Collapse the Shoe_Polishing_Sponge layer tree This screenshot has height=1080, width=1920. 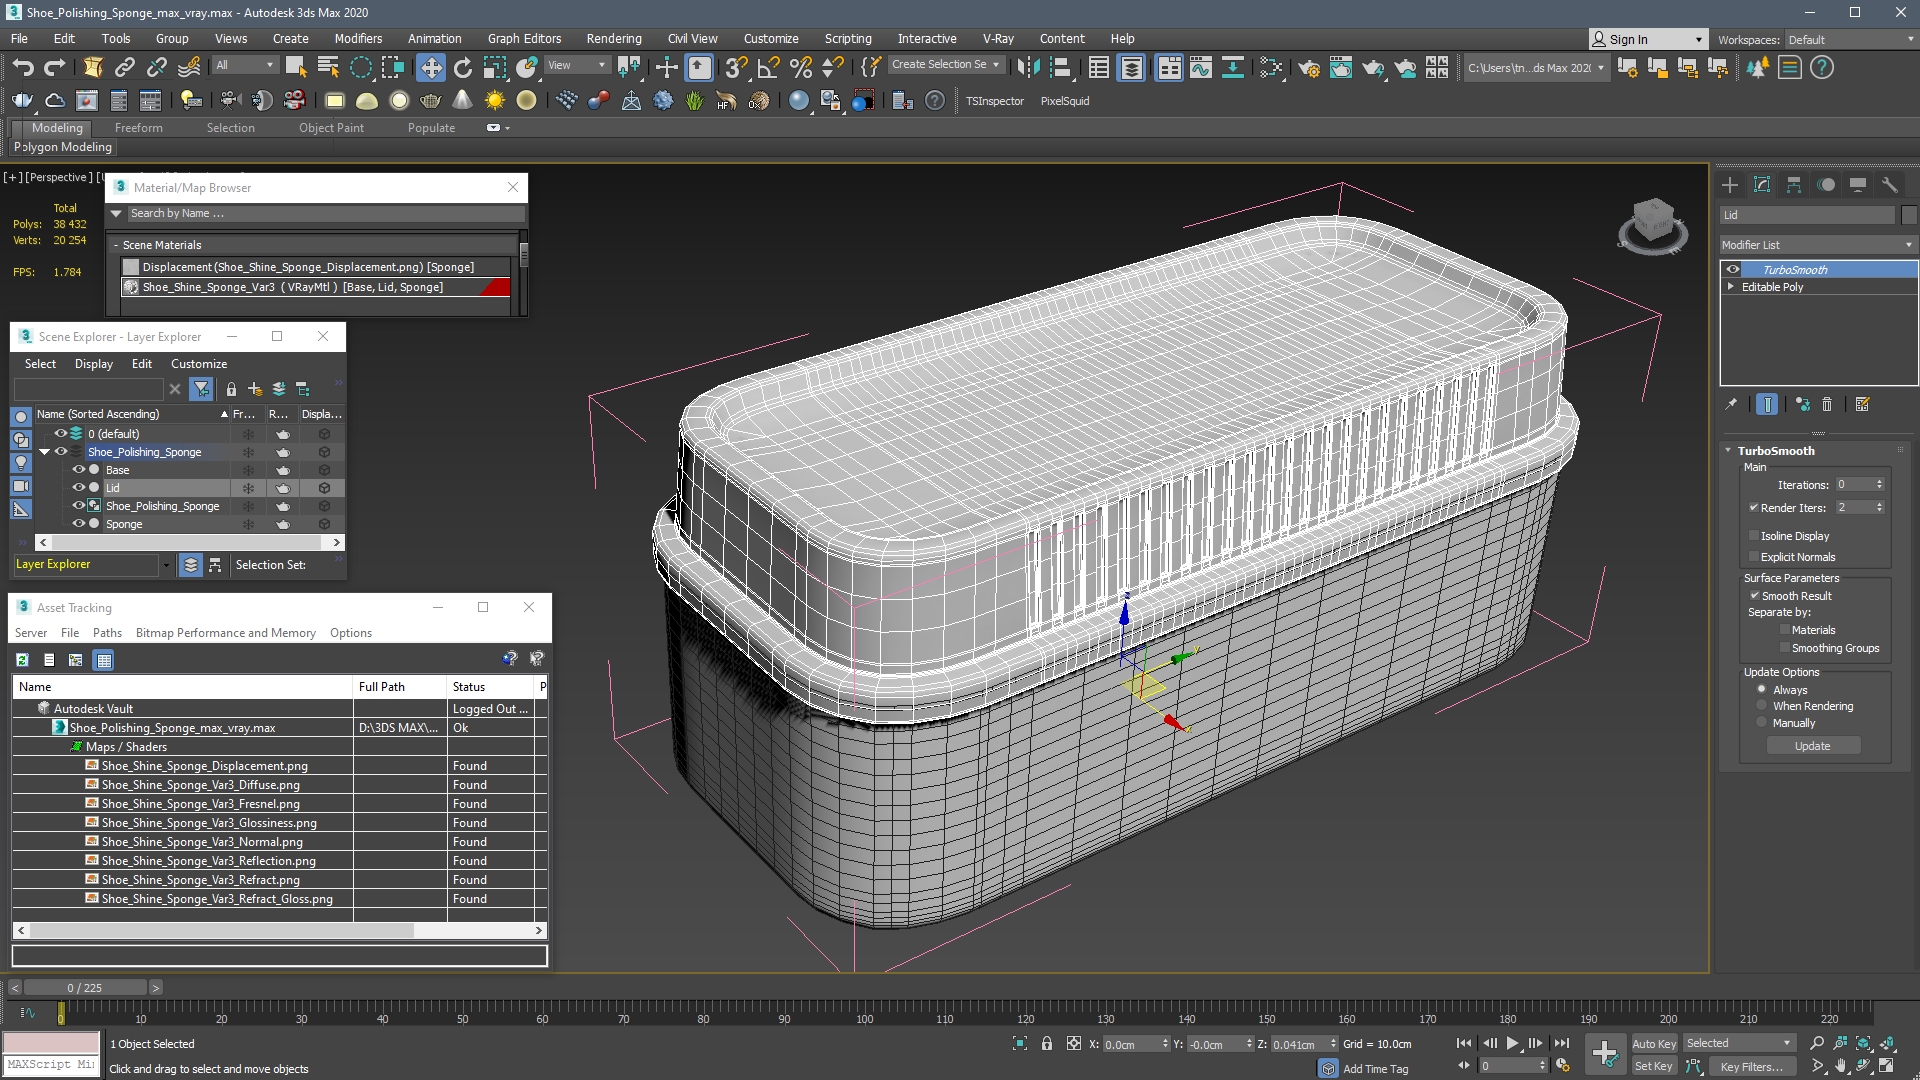(44, 452)
